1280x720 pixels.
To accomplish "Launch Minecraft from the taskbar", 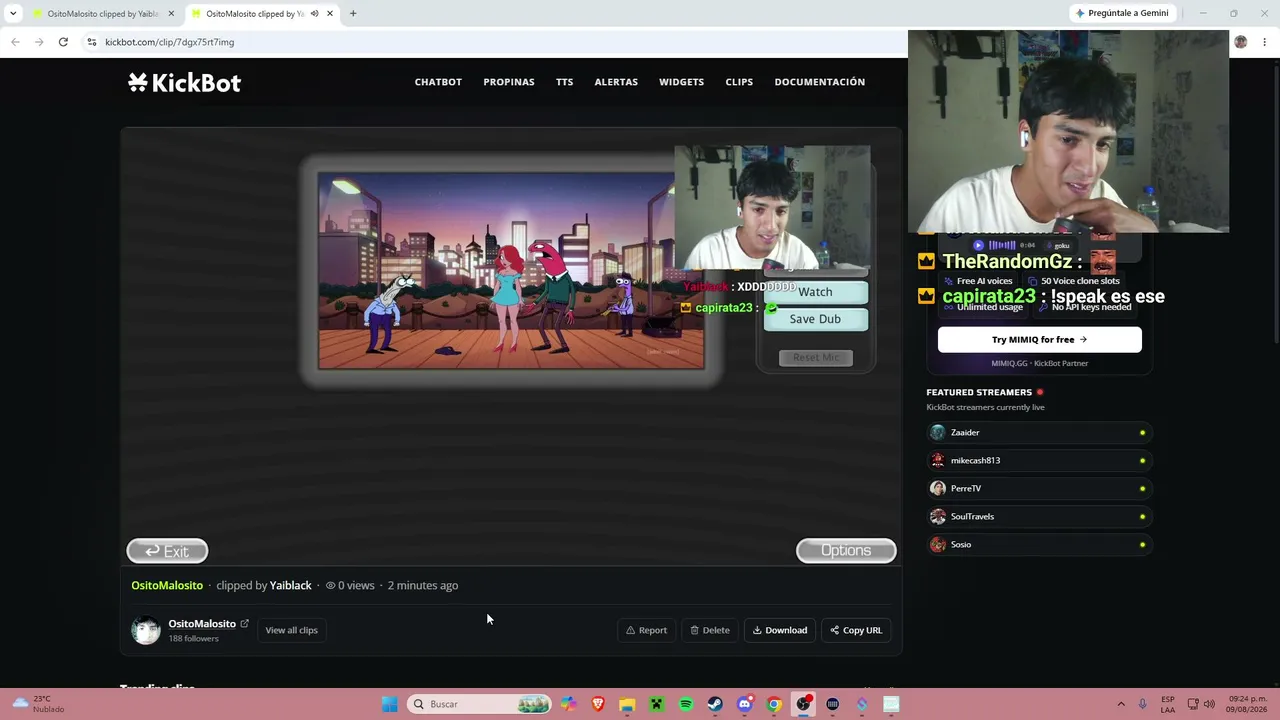I will [656, 704].
